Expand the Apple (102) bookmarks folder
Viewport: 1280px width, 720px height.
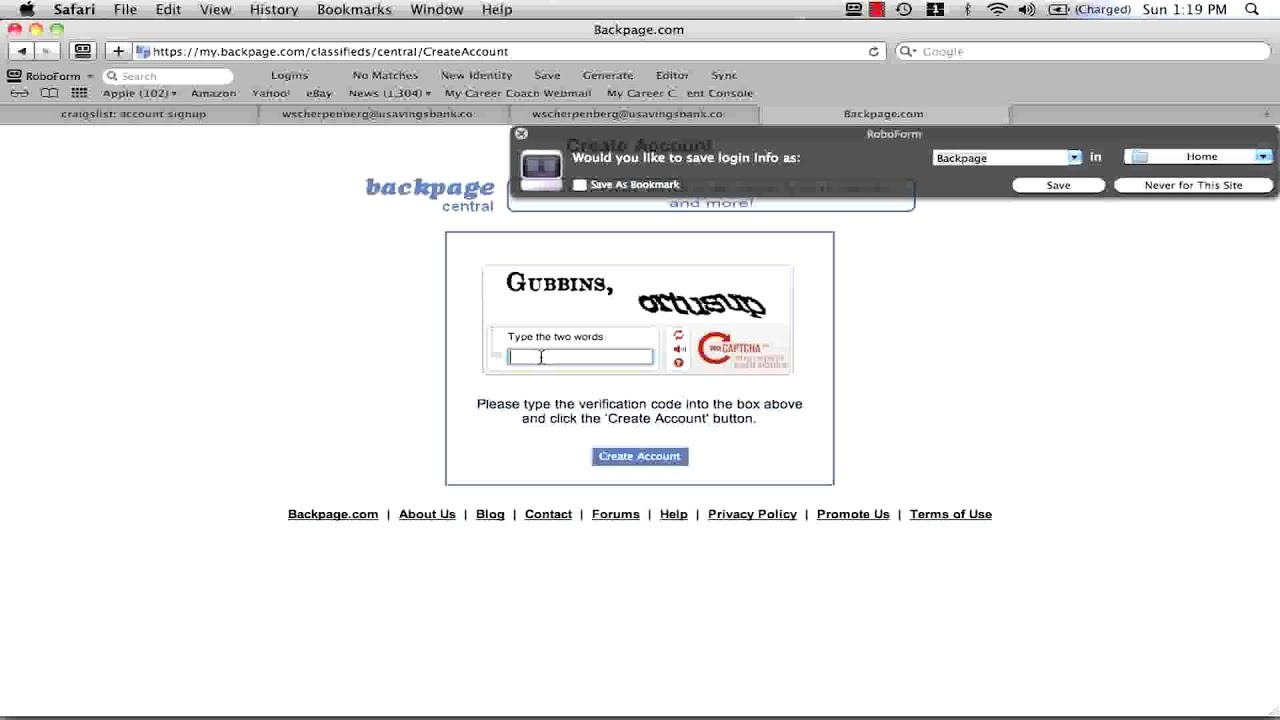point(139,93)
